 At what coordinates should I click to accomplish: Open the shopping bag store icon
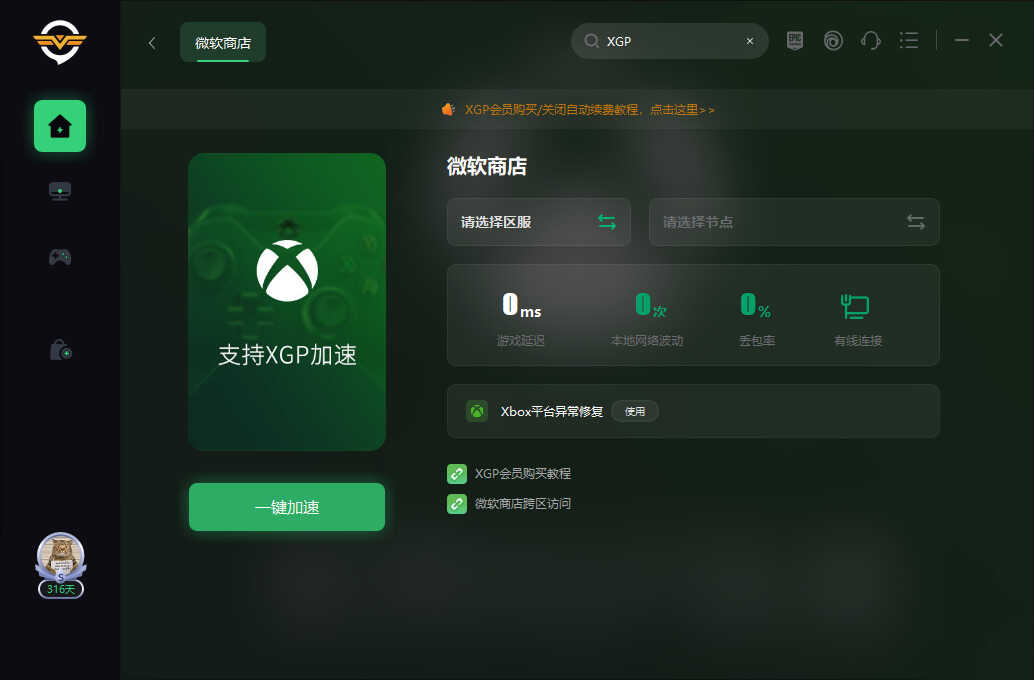point(61,350)
